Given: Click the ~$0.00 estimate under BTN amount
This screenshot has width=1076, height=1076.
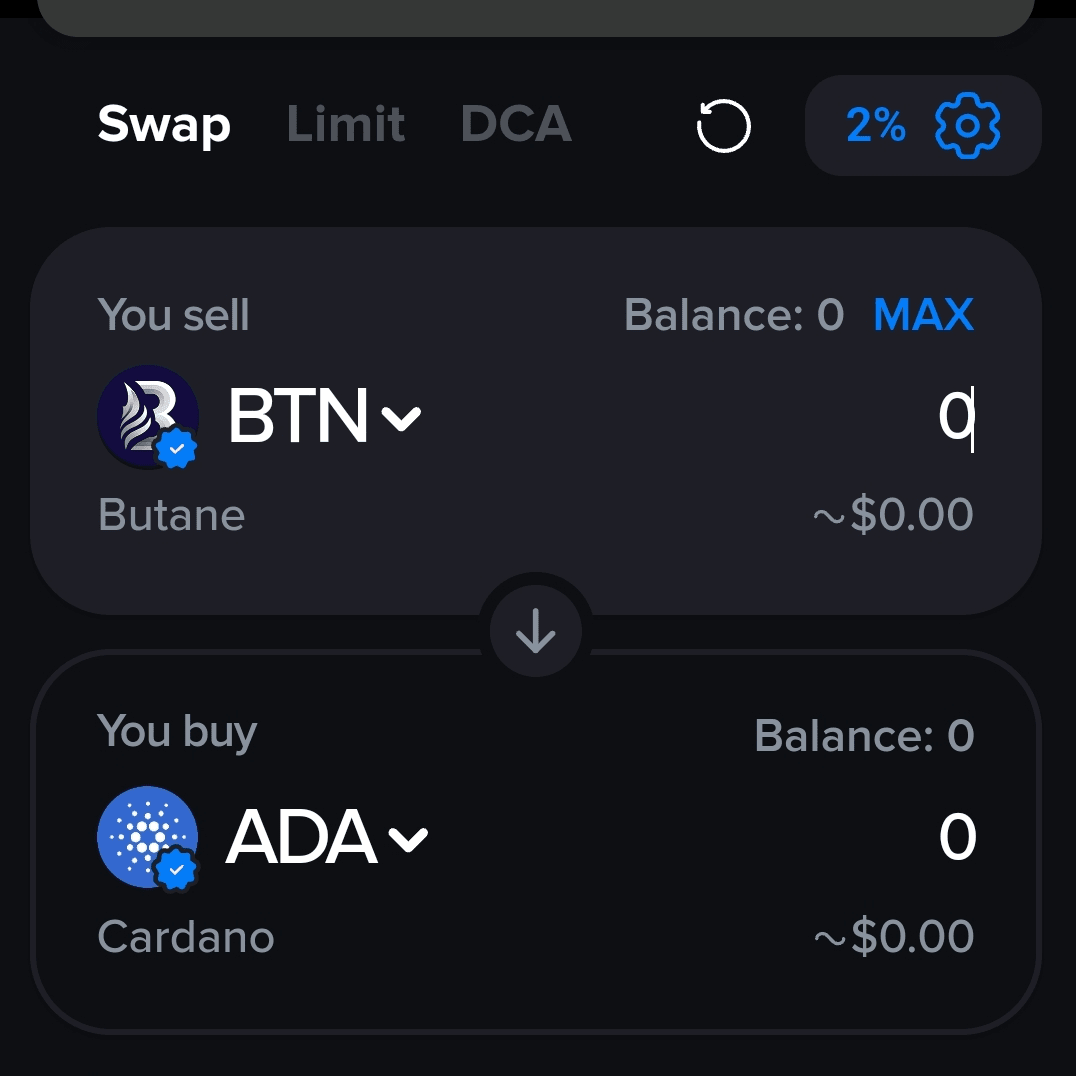Looking at the screenshot, I should point(893,514).
